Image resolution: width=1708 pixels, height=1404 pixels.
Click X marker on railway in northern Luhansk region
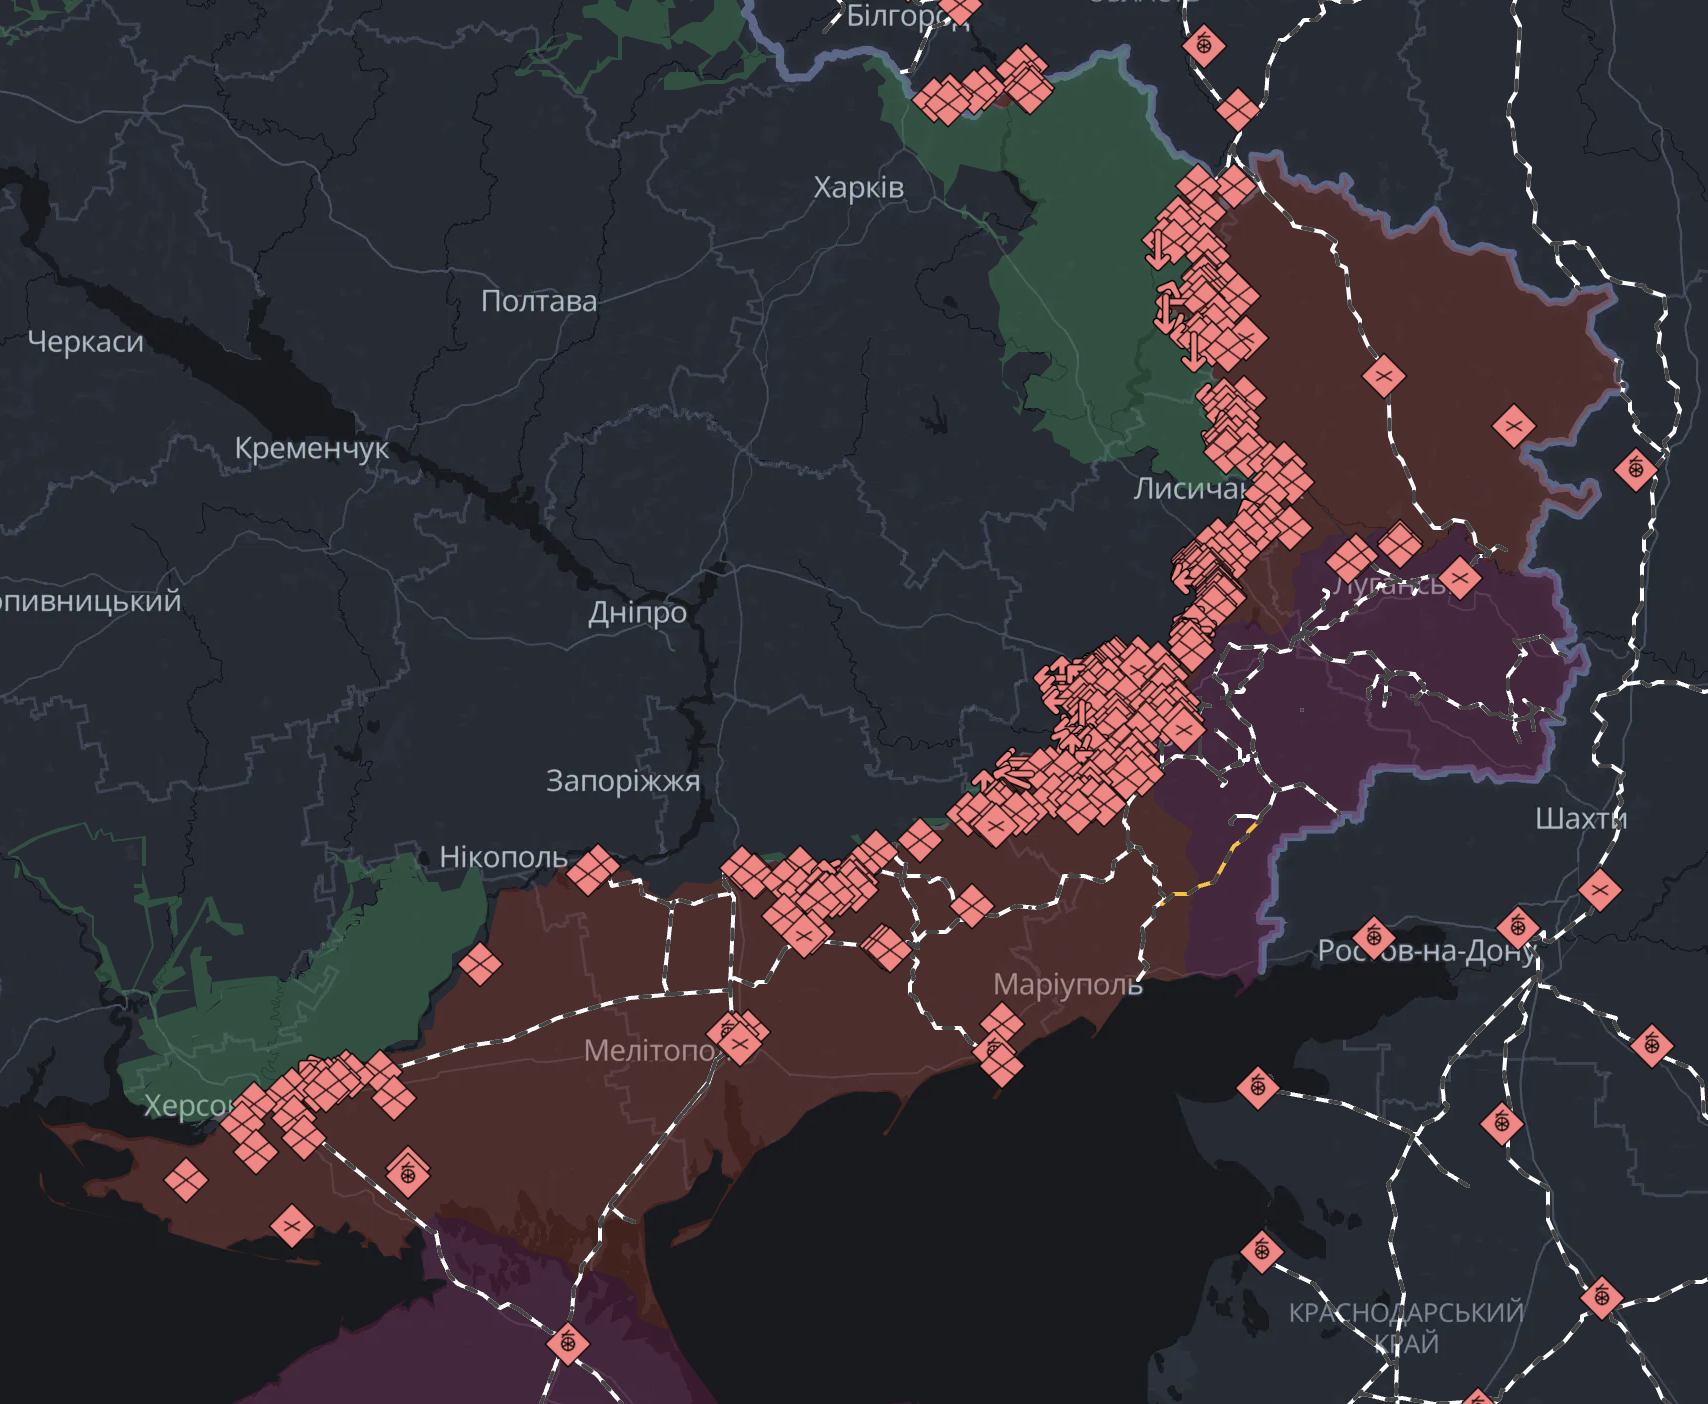click(1384, 377)
